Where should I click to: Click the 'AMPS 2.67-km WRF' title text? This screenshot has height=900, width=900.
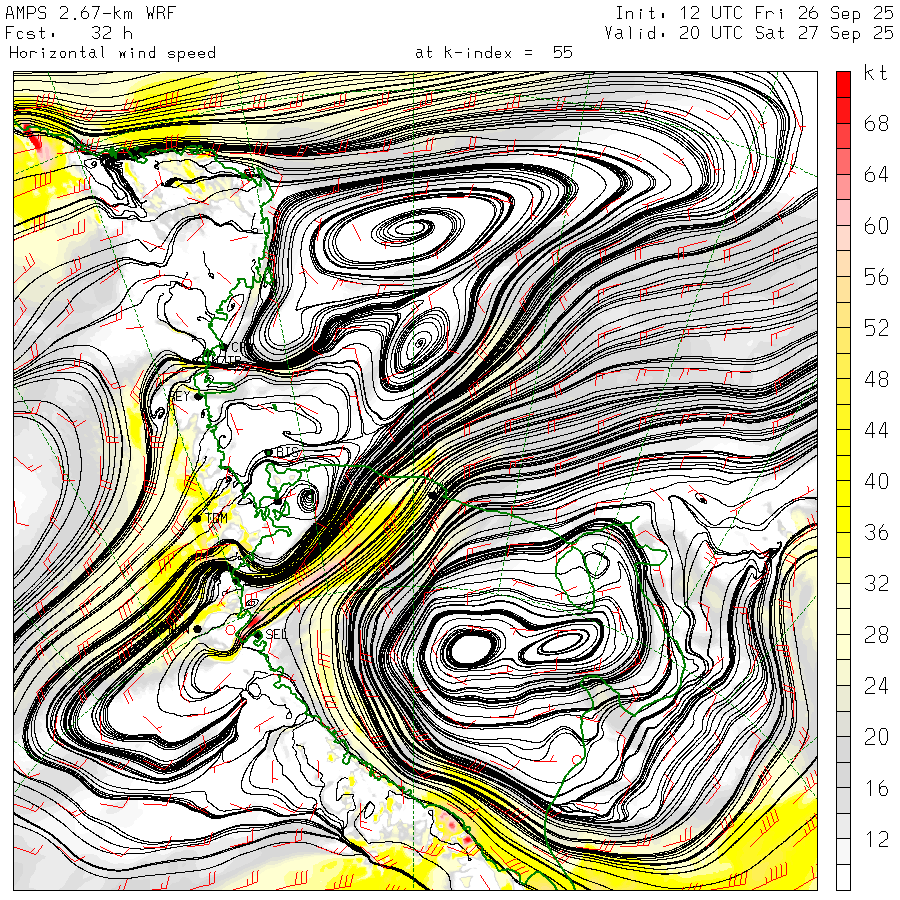tap(74, 13)
